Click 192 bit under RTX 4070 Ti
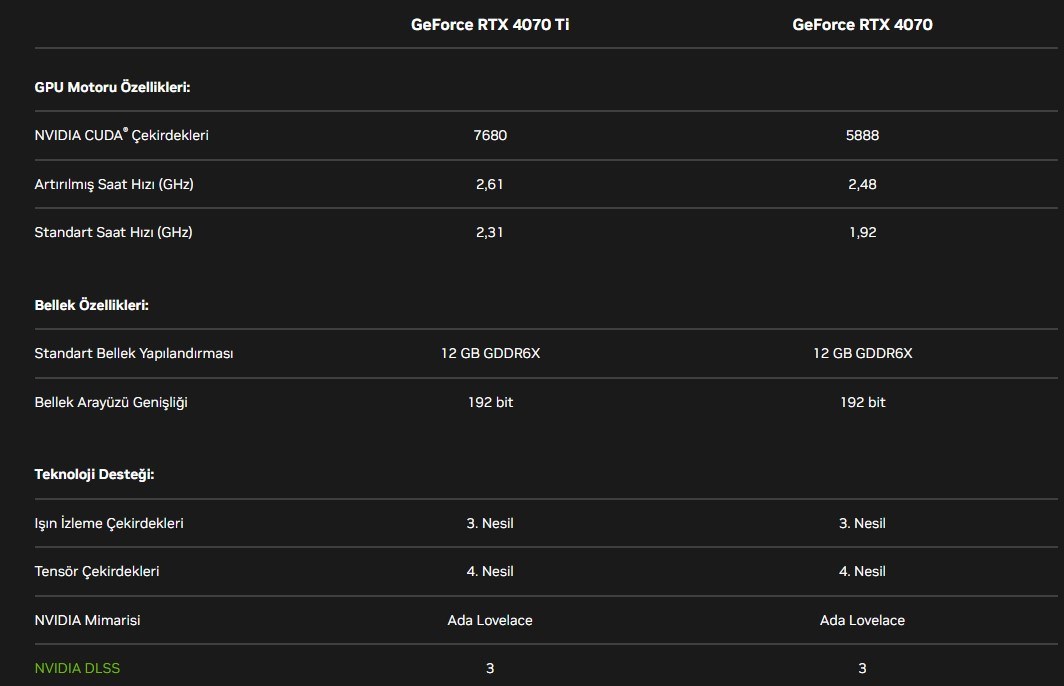The width and height of the screenshot is (1064, 686). (x=490, y=402)
